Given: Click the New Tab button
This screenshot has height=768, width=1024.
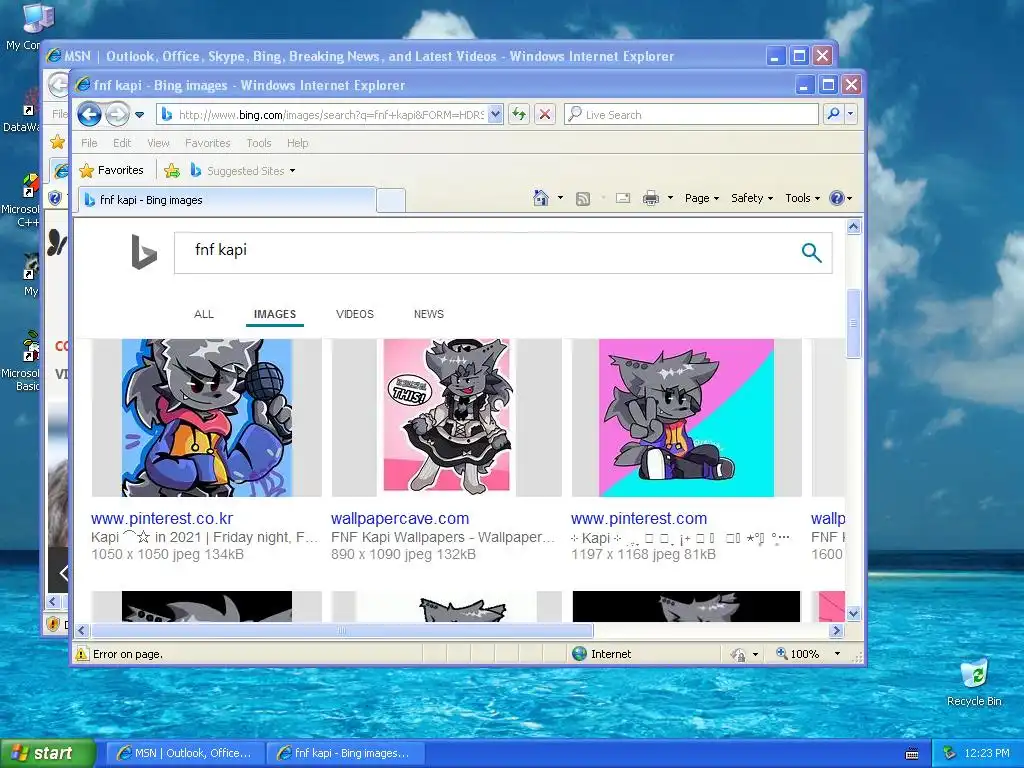Looking at the screenshot, I should 391,200.
